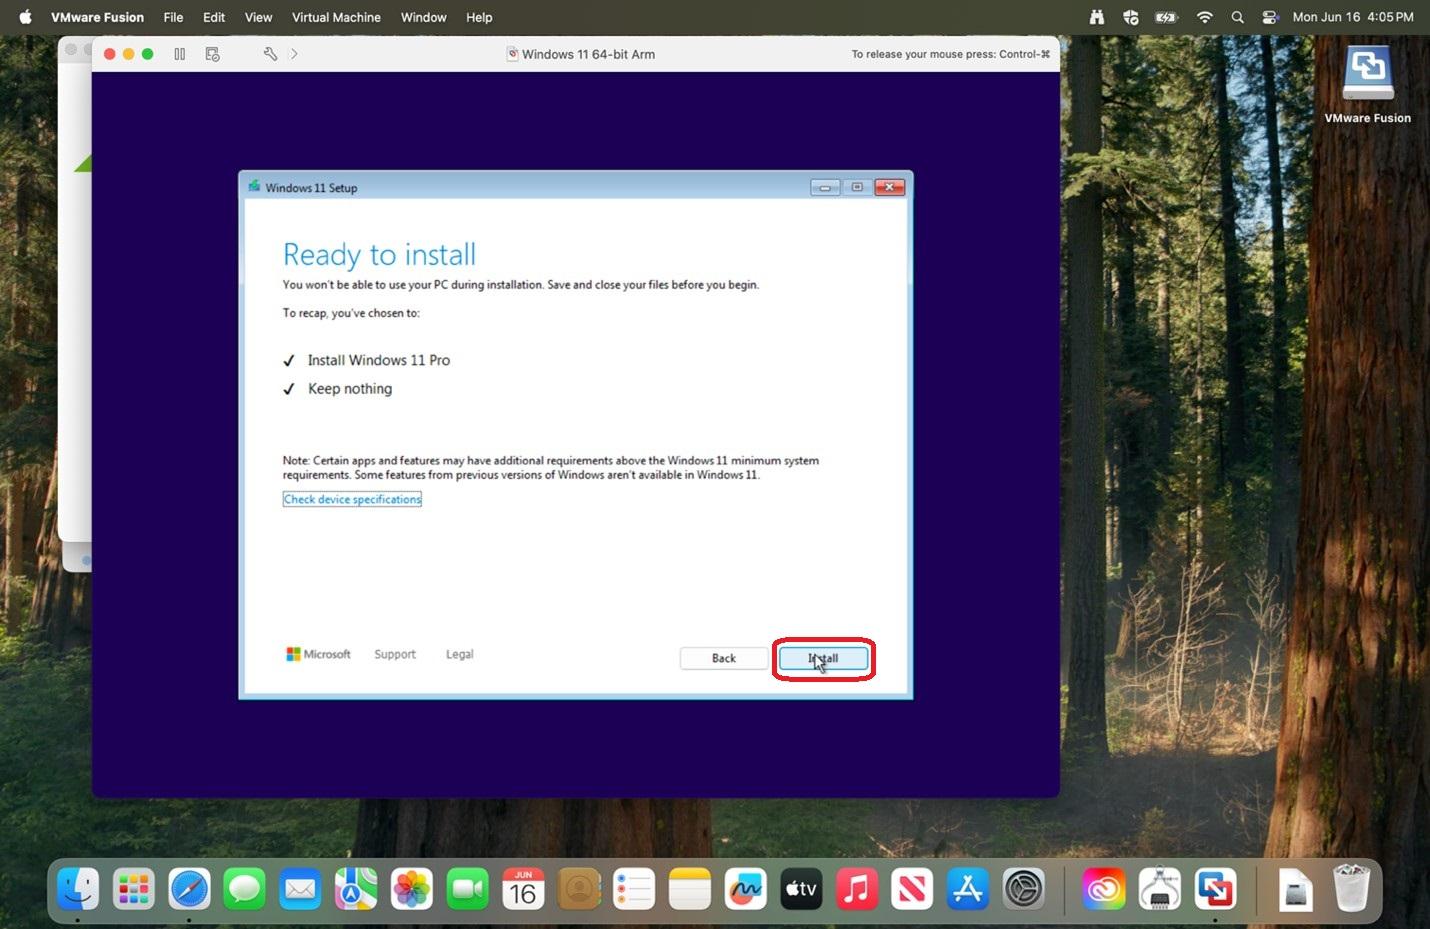1430x929 pixels.
Task: Open Maps from the Dock
Action: pyautogui.click(x=356, y=888)
